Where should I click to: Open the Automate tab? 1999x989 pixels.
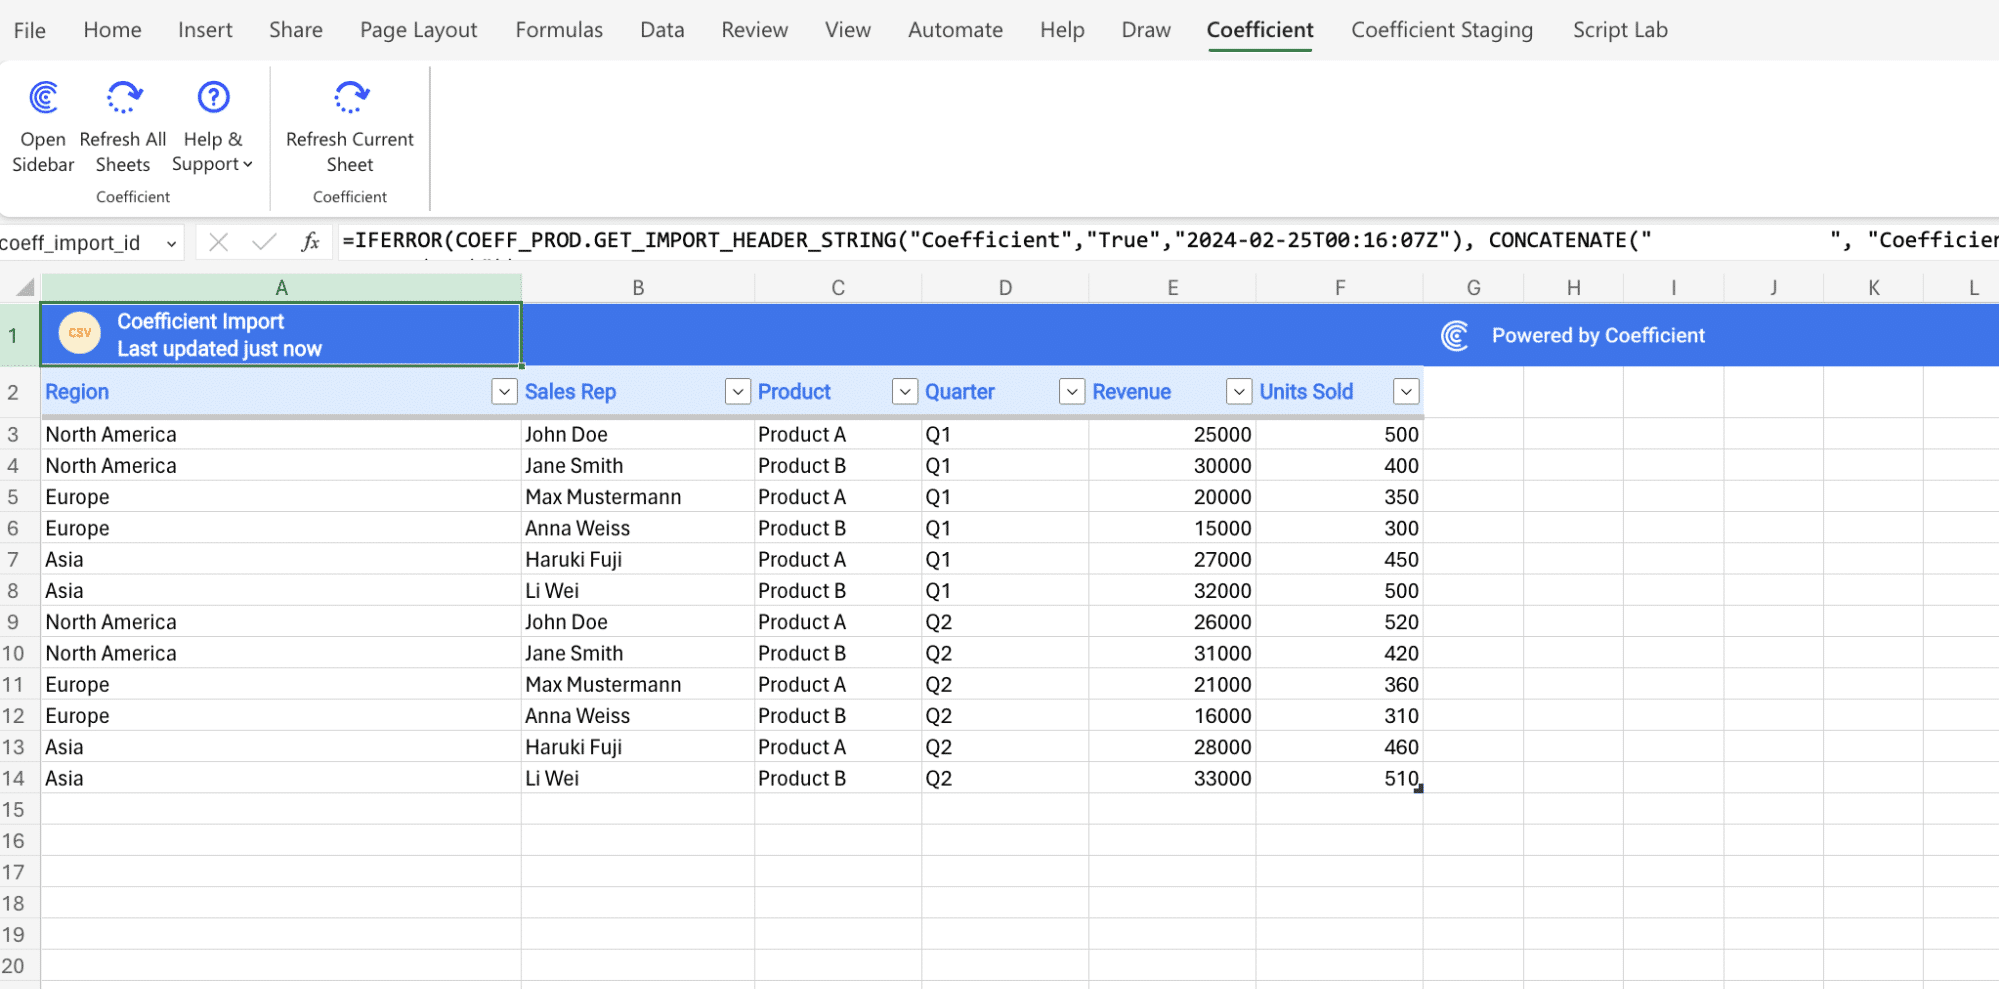point(955,30)
